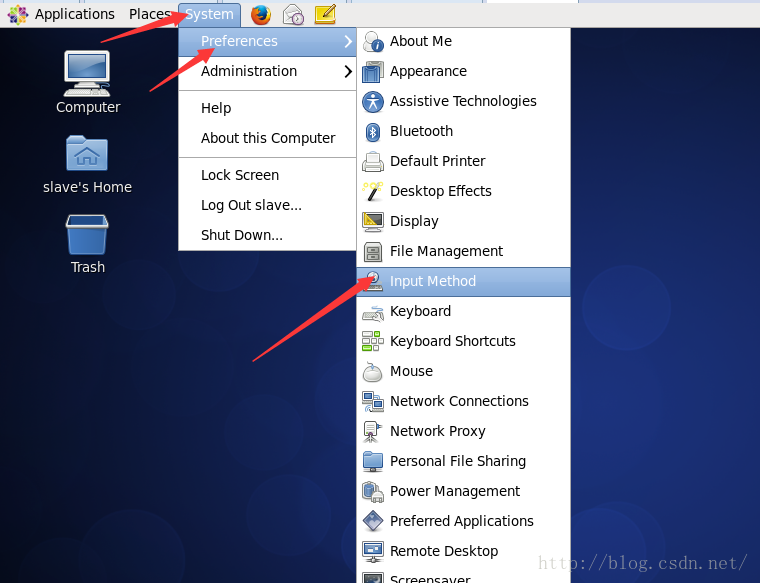The width and height of the screenshot is (760, 583).
Task: Click the Appearance preferences icon
Action: click(x=373, y=72)
